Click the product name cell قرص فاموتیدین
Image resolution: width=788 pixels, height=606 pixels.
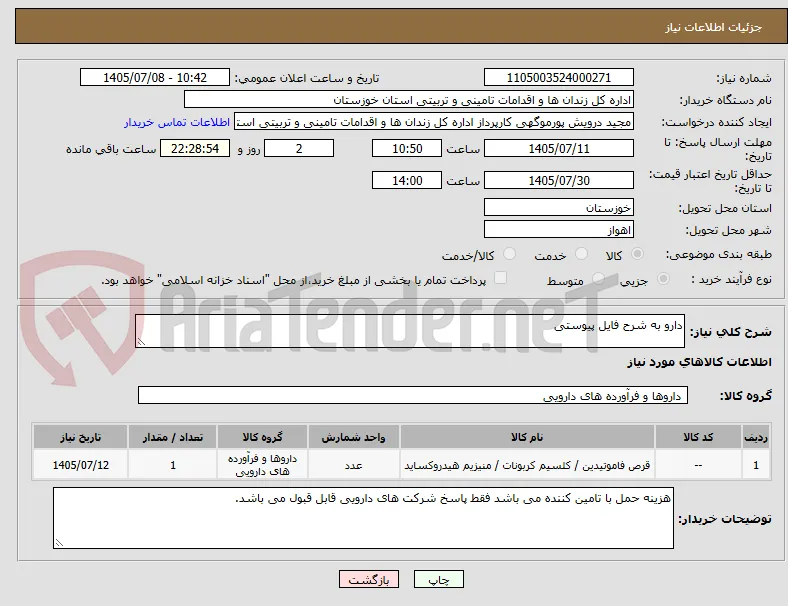(x=527, y=465)
